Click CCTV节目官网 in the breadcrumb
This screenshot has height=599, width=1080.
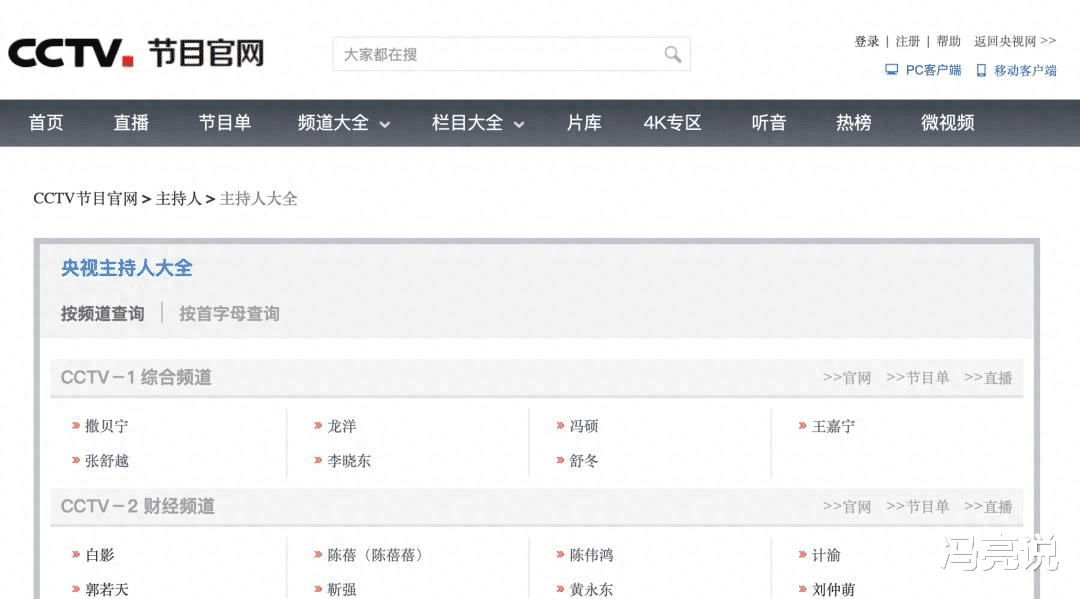coord(85,199)
